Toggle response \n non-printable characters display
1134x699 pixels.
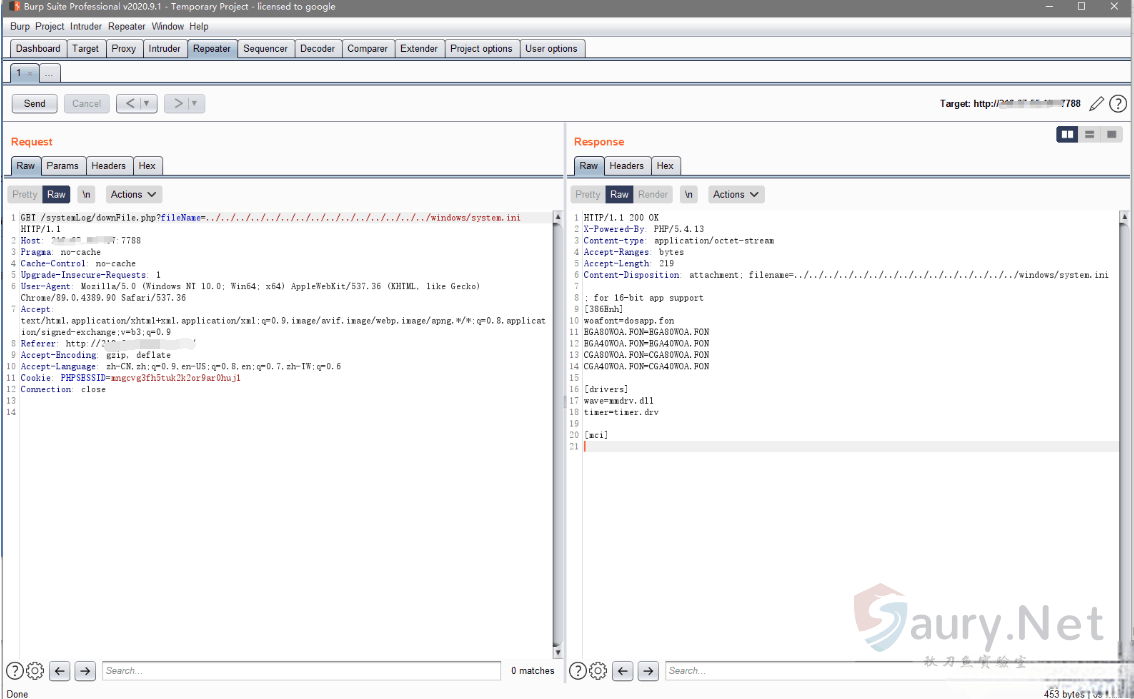[689, 195]
